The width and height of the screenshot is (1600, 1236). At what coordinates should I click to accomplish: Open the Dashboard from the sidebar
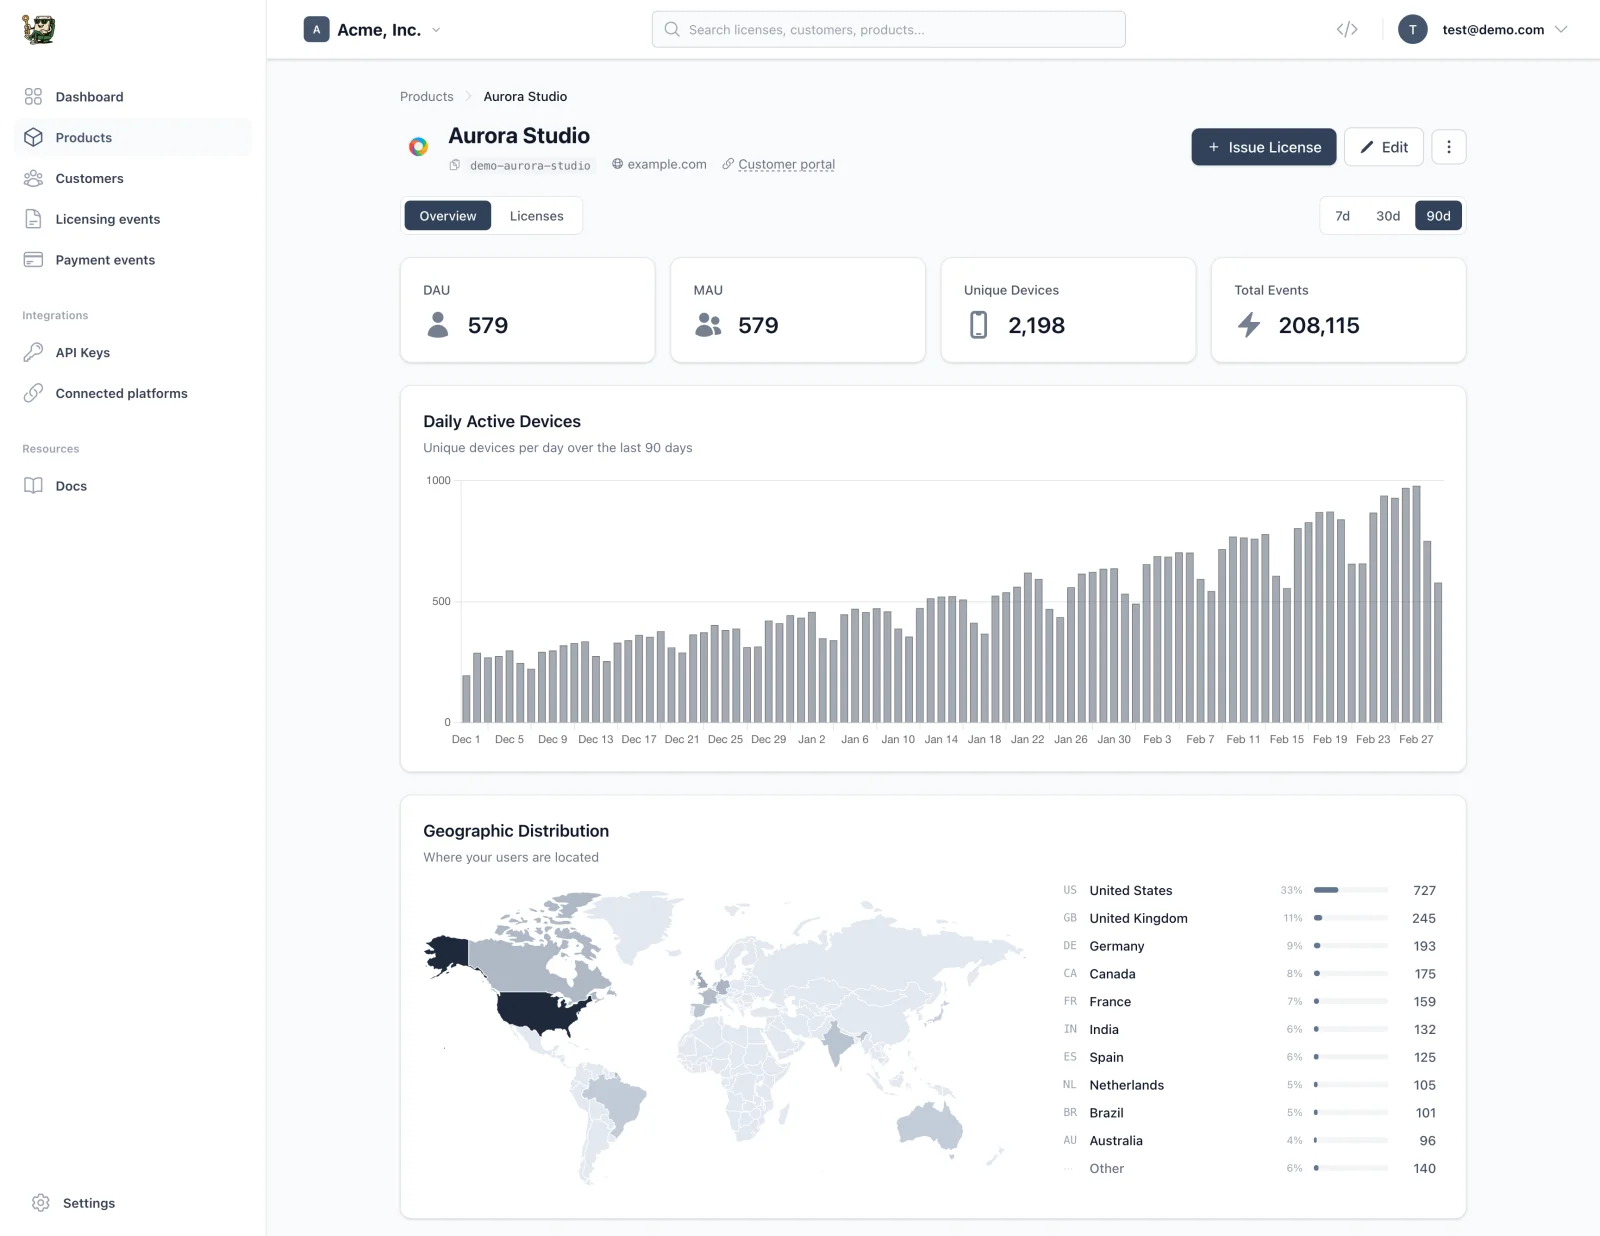point(89,96)
